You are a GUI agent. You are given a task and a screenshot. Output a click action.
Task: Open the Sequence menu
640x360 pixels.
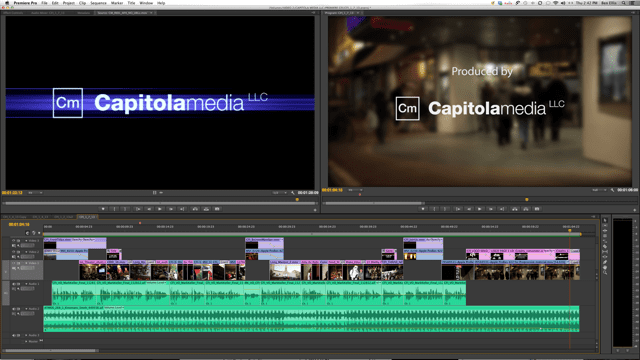98,3
